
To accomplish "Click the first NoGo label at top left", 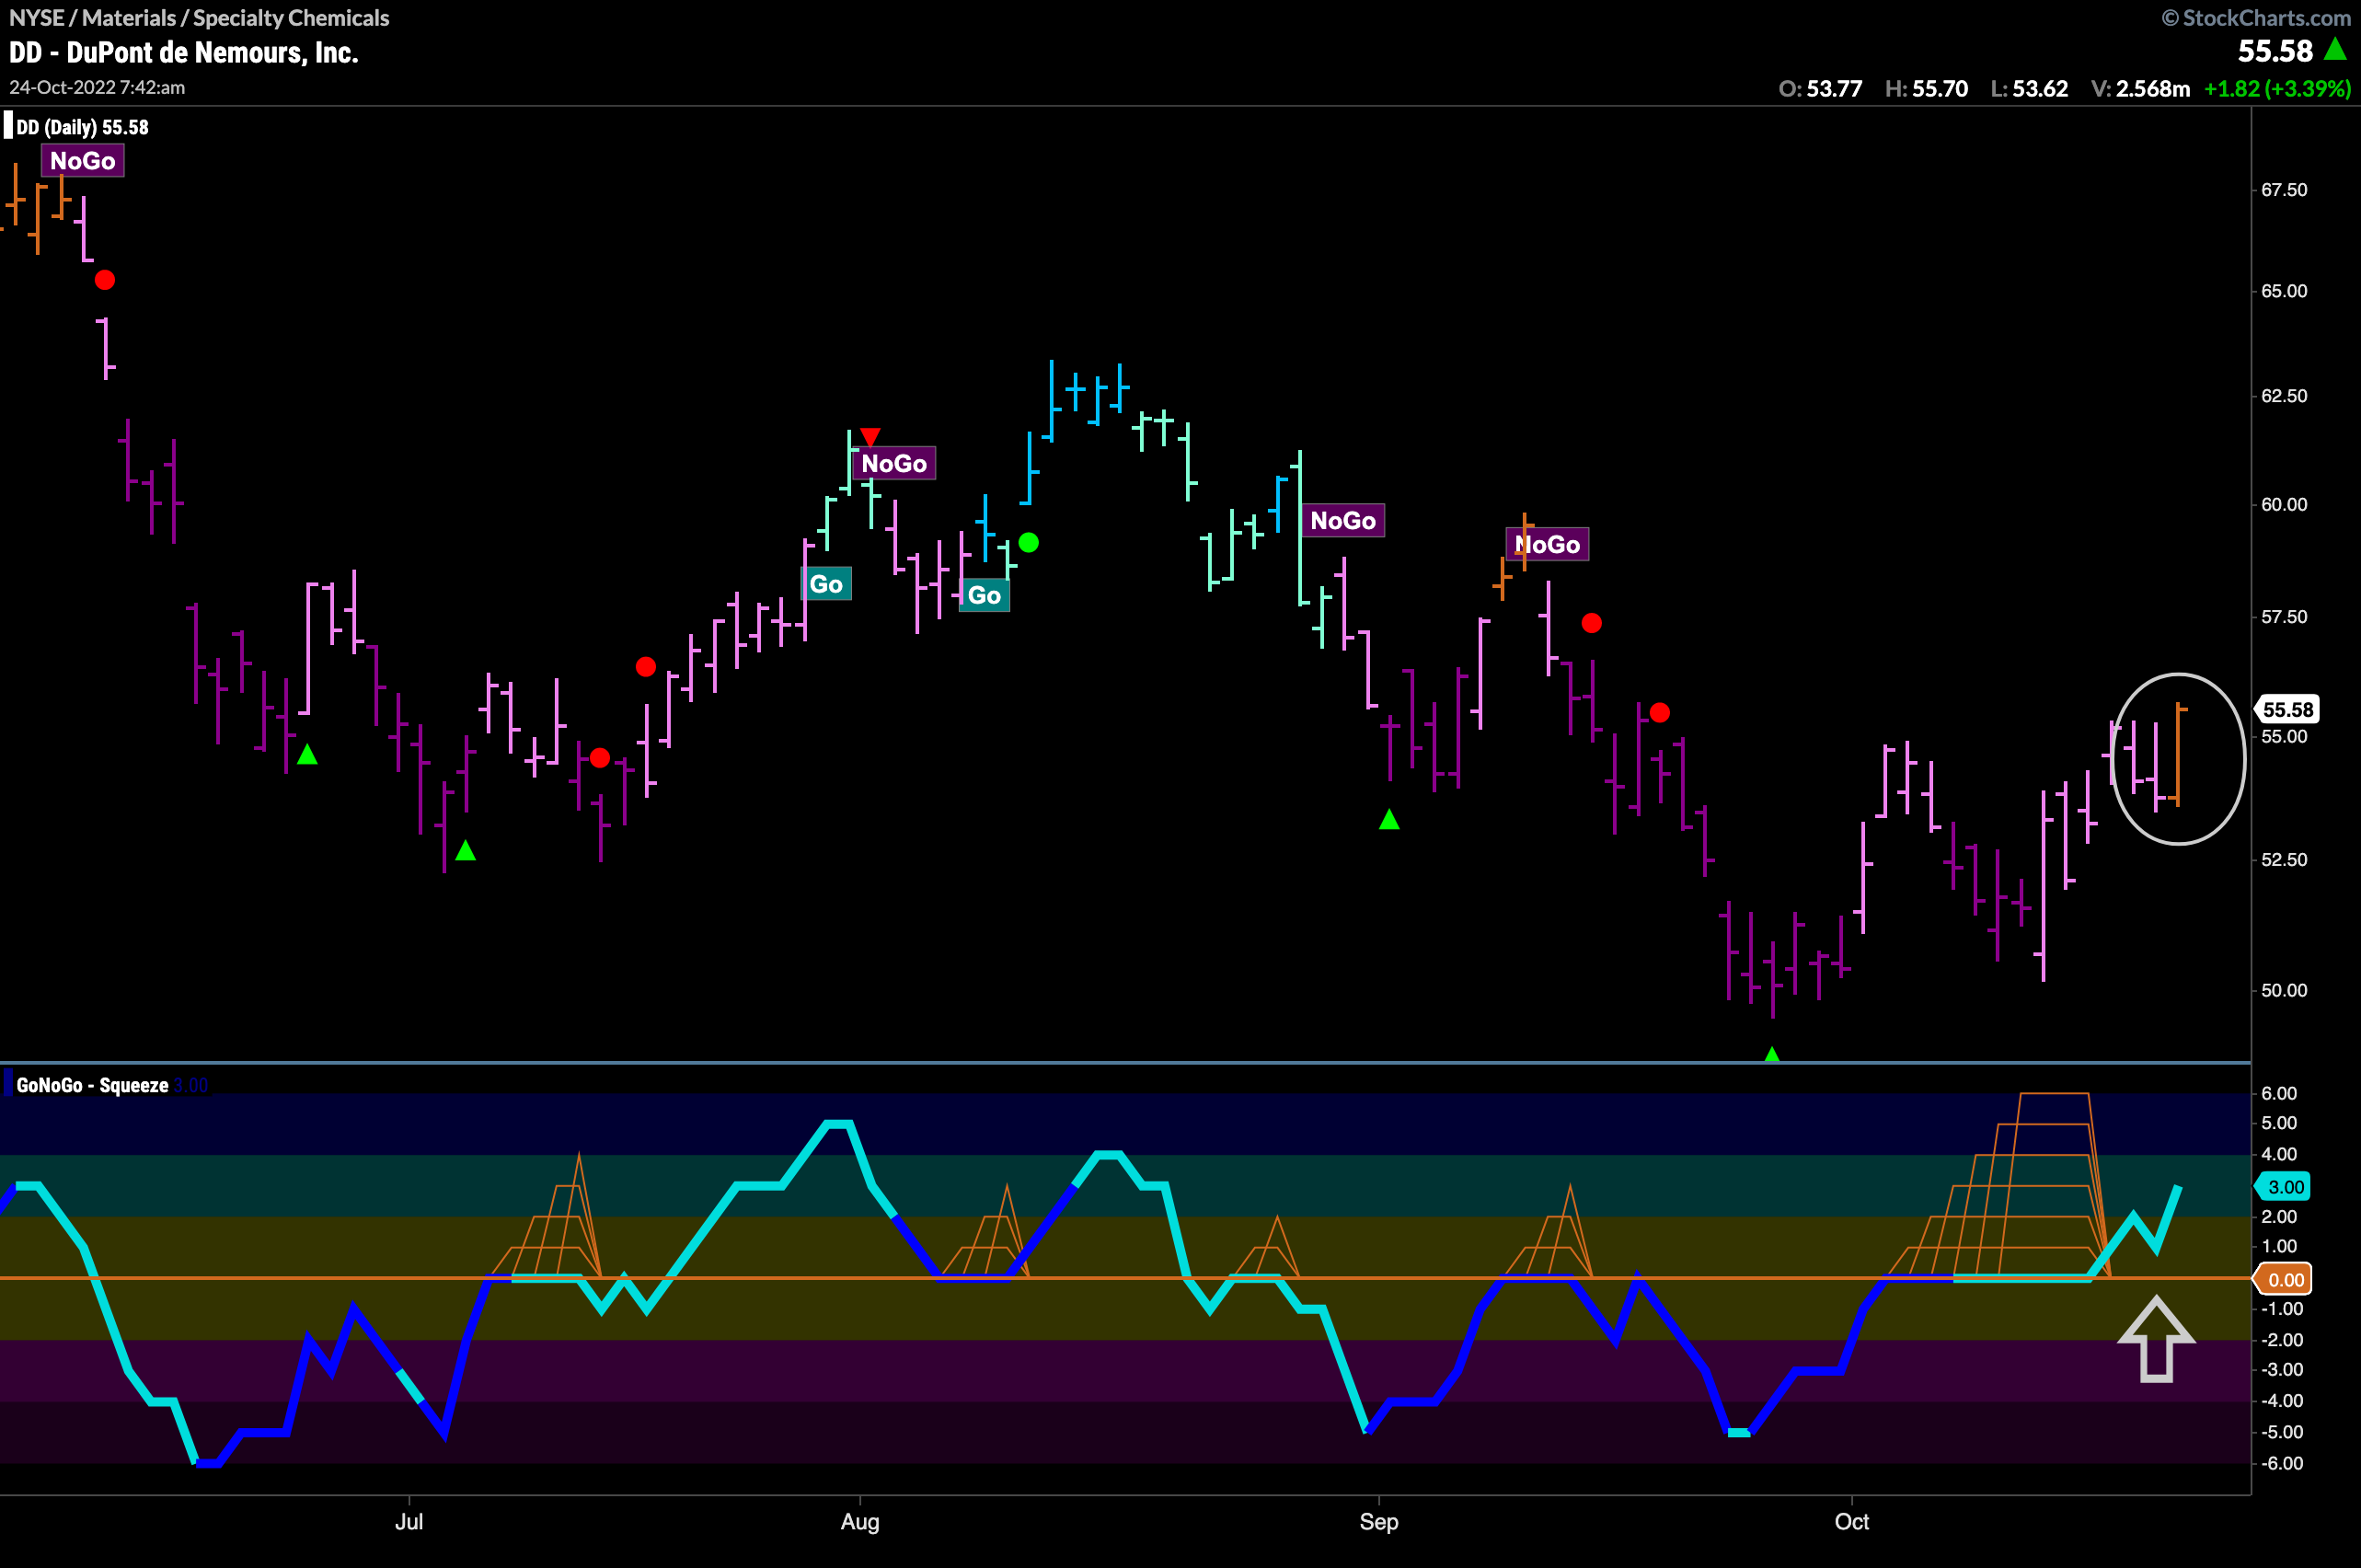I will tap(82, 160).
